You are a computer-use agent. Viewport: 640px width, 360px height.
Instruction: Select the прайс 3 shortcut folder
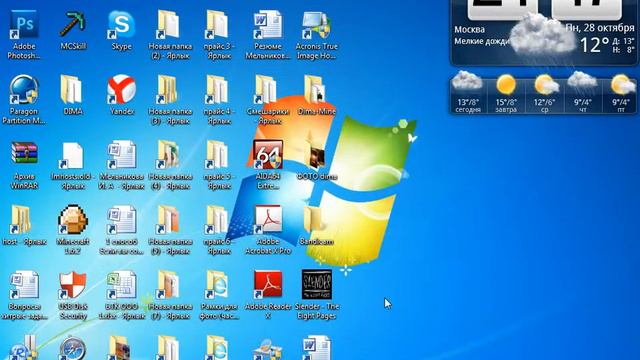coord(219,35)
